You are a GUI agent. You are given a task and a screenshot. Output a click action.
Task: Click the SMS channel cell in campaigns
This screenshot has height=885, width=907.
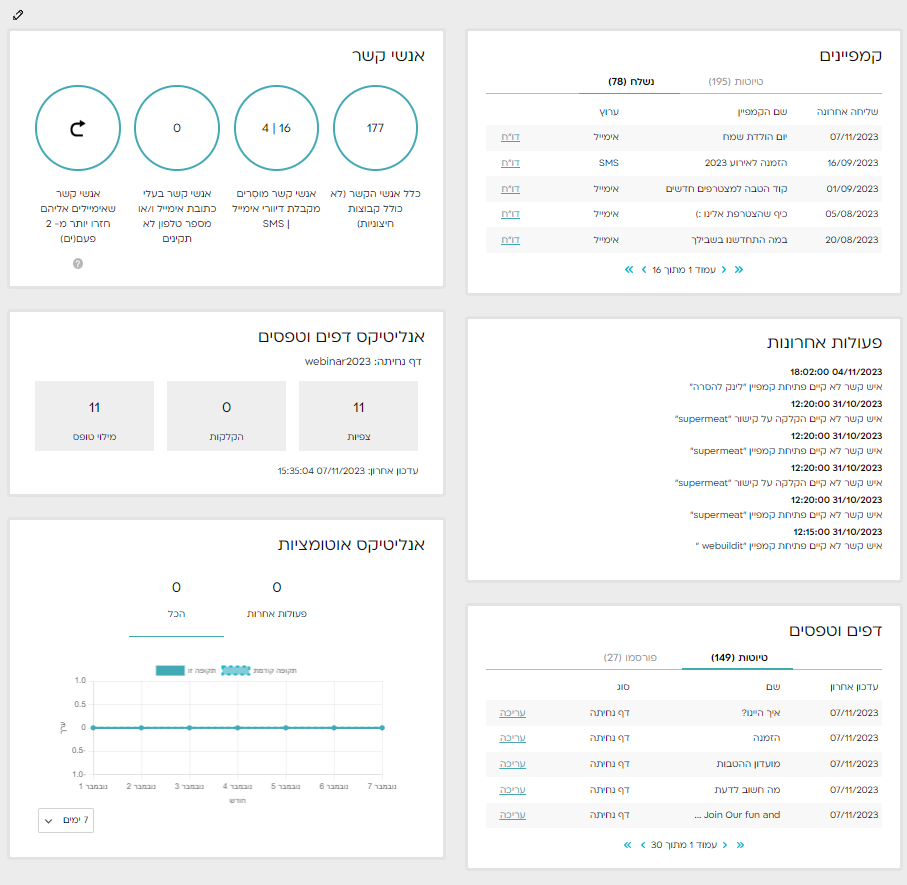[609, 163]
